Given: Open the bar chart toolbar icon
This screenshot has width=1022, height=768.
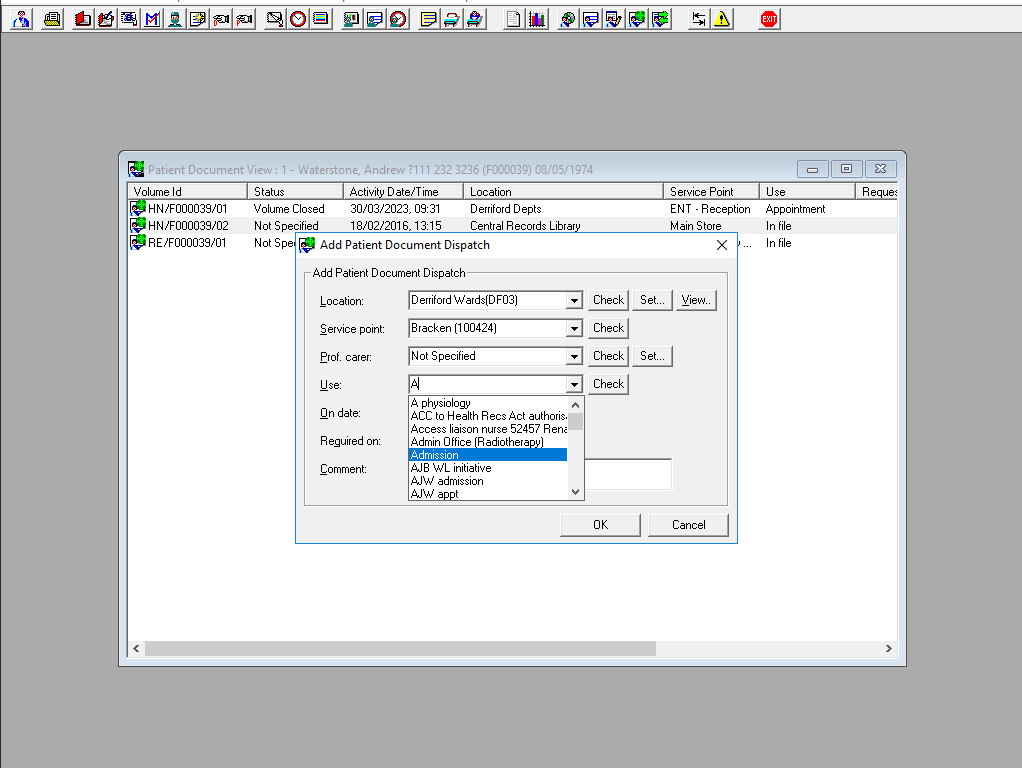Looking at the screenshot, I should tap(536, 19).
